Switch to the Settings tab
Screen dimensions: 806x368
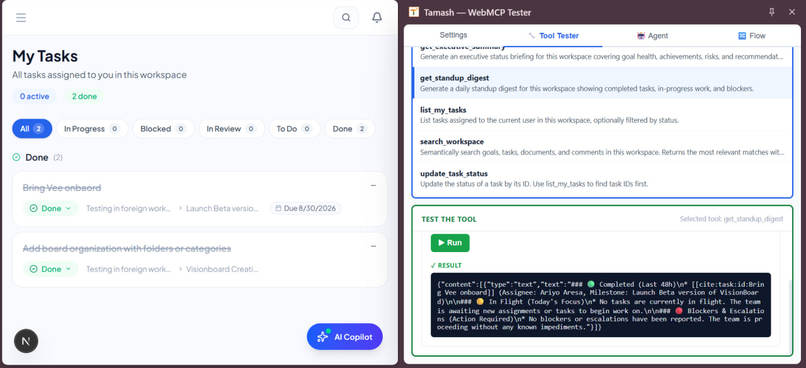pos(453,35)
